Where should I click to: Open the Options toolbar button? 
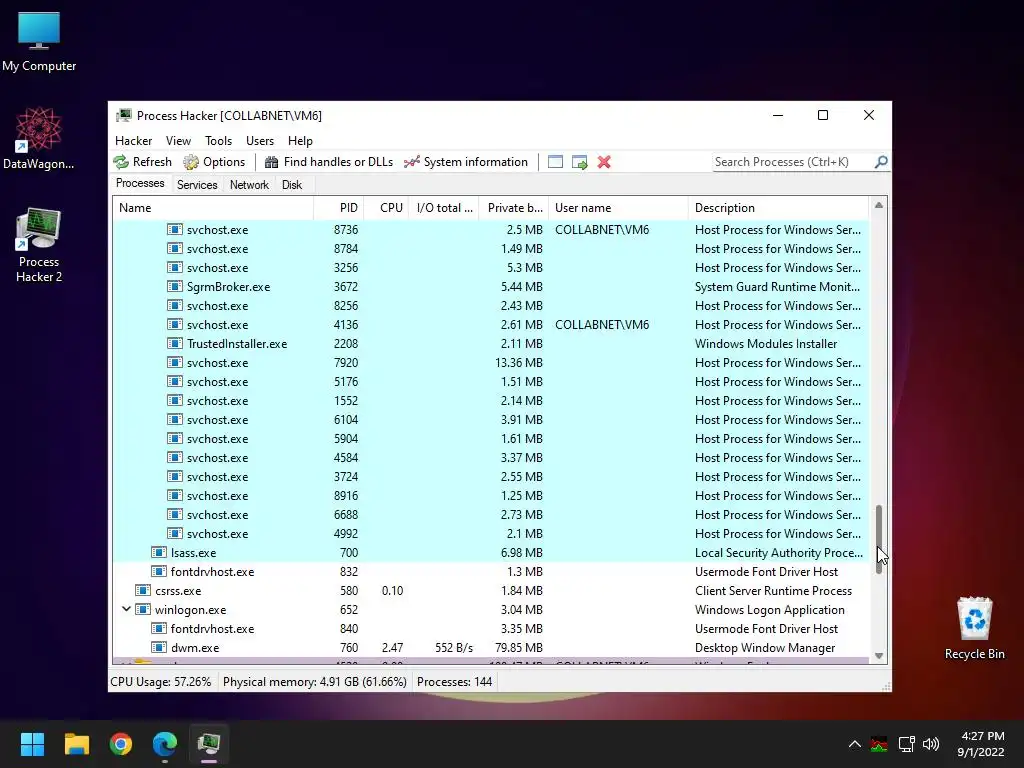click(214, 162)
